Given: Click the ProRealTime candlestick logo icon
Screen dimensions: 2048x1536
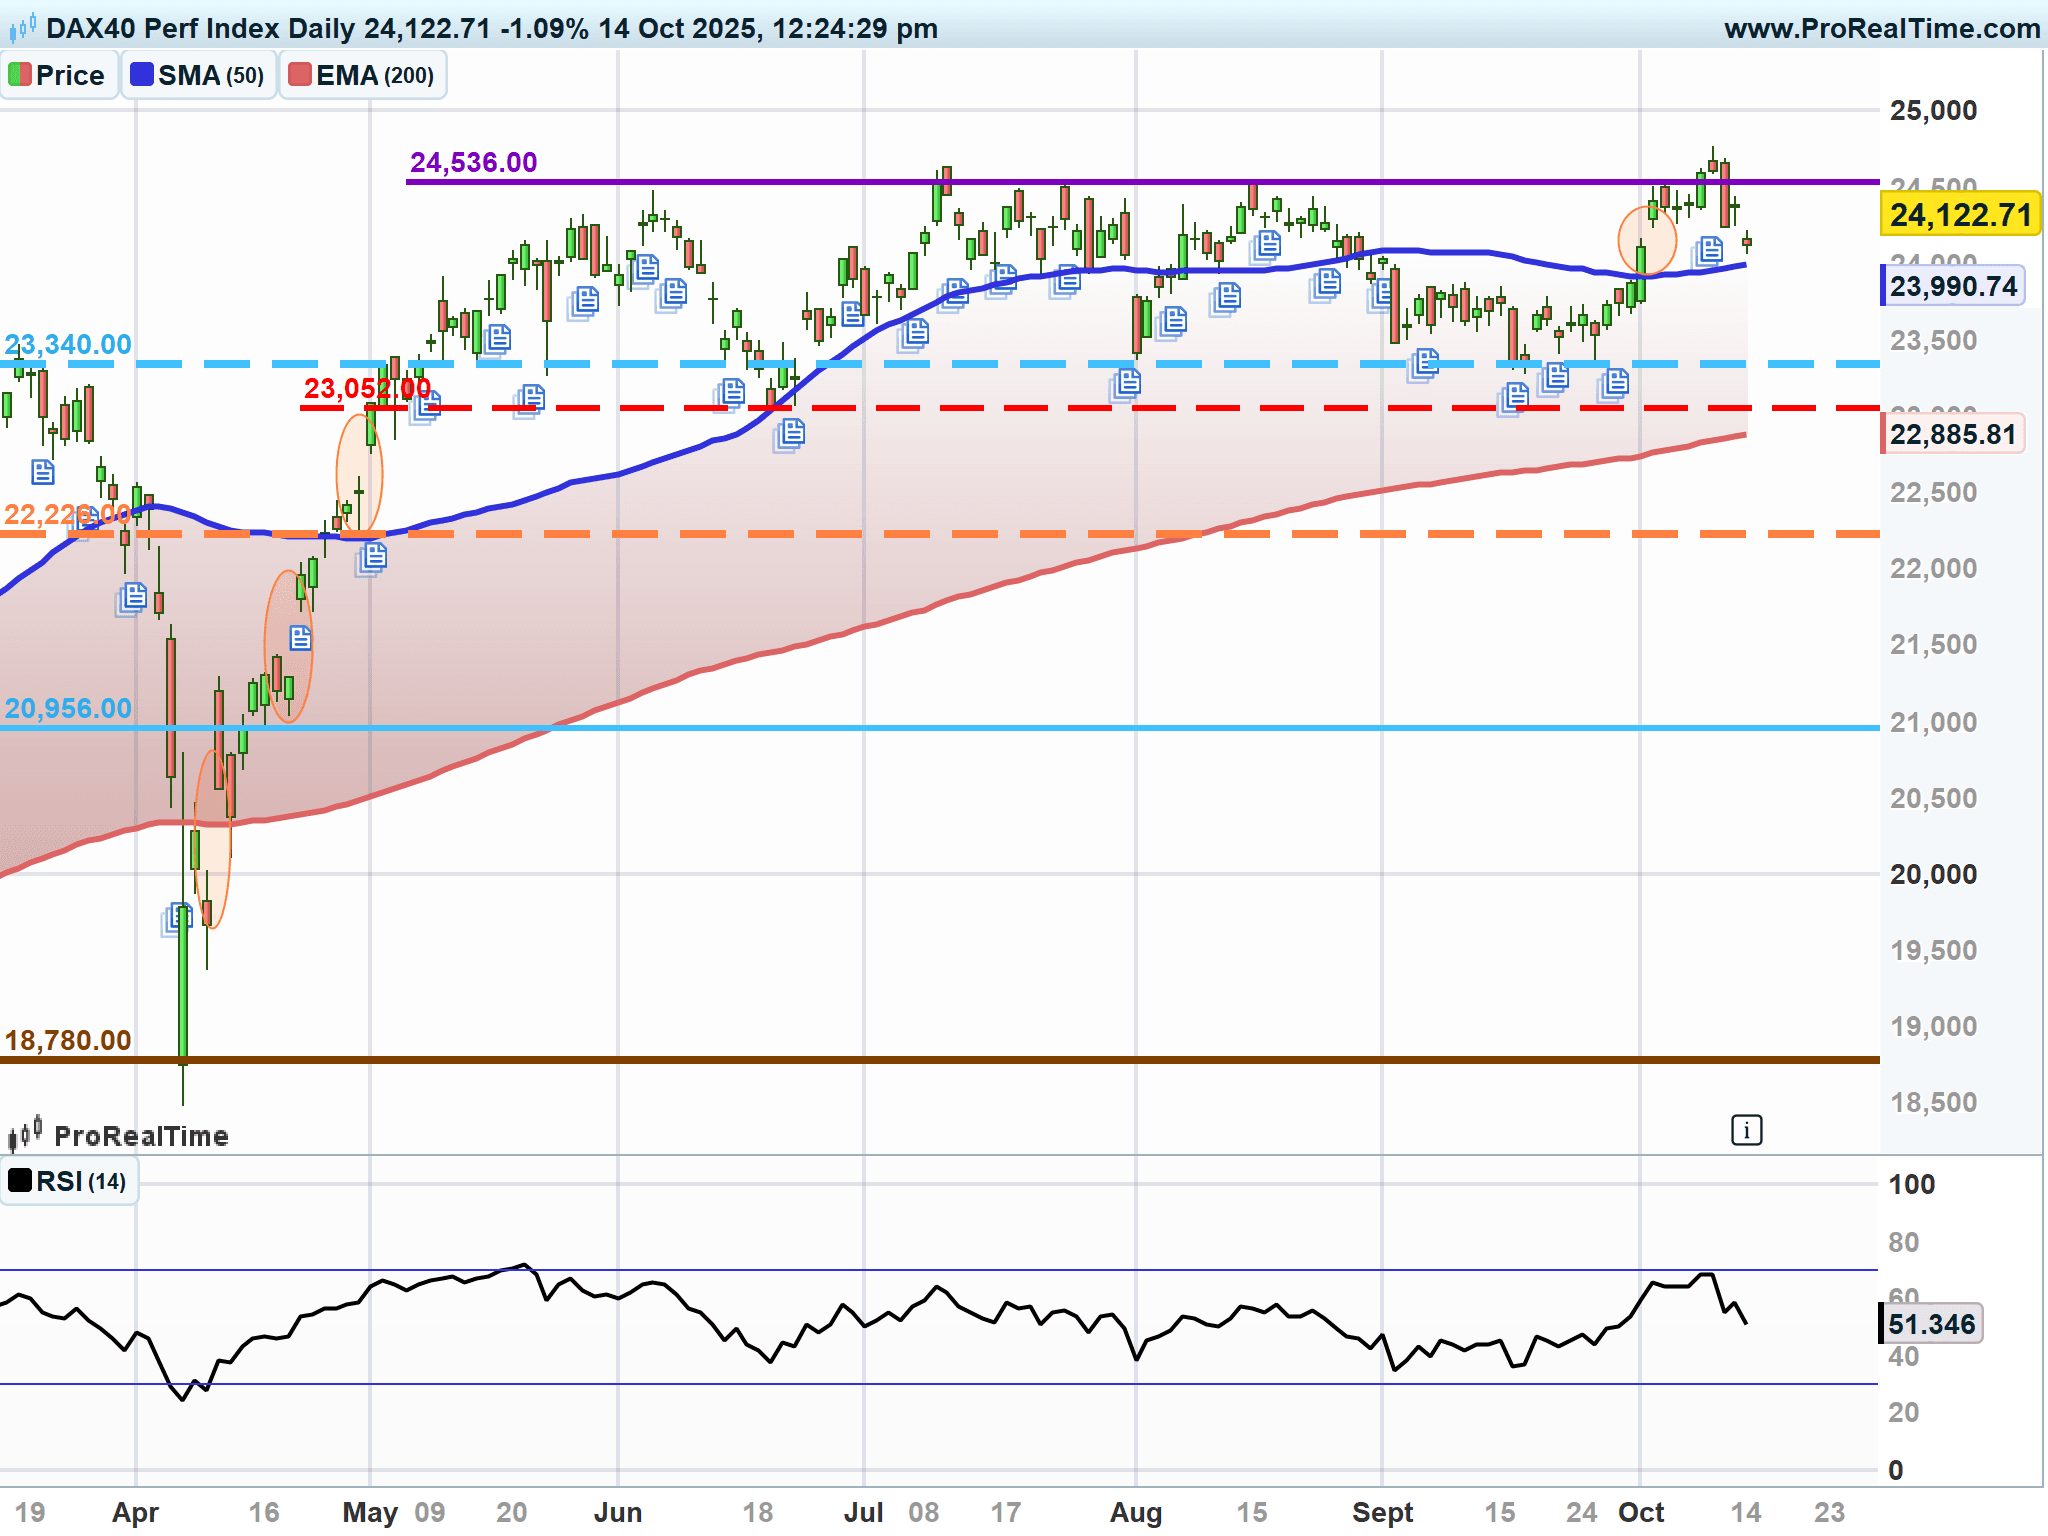Looking at the screenshot, I should click(25, 1134).
